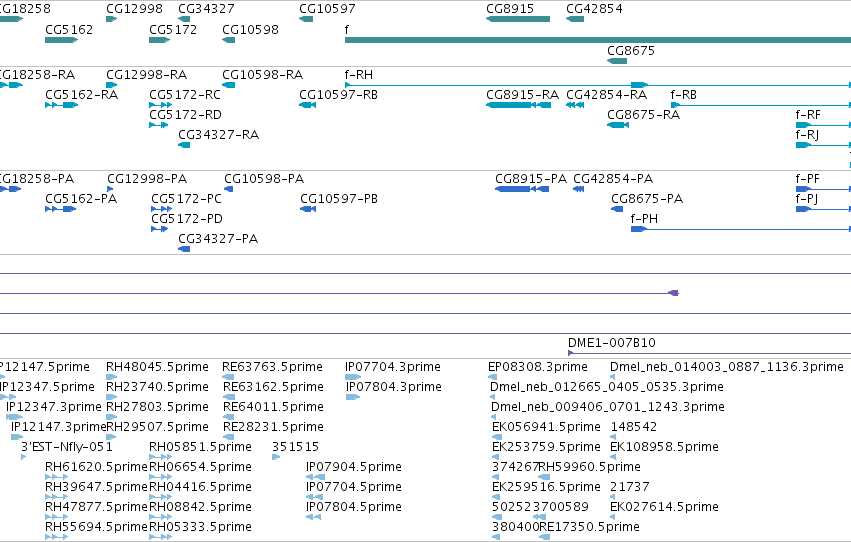Select the f-PJ protein label
The height and width of the screenshot is (542, 851).
[x=806, y=199]
